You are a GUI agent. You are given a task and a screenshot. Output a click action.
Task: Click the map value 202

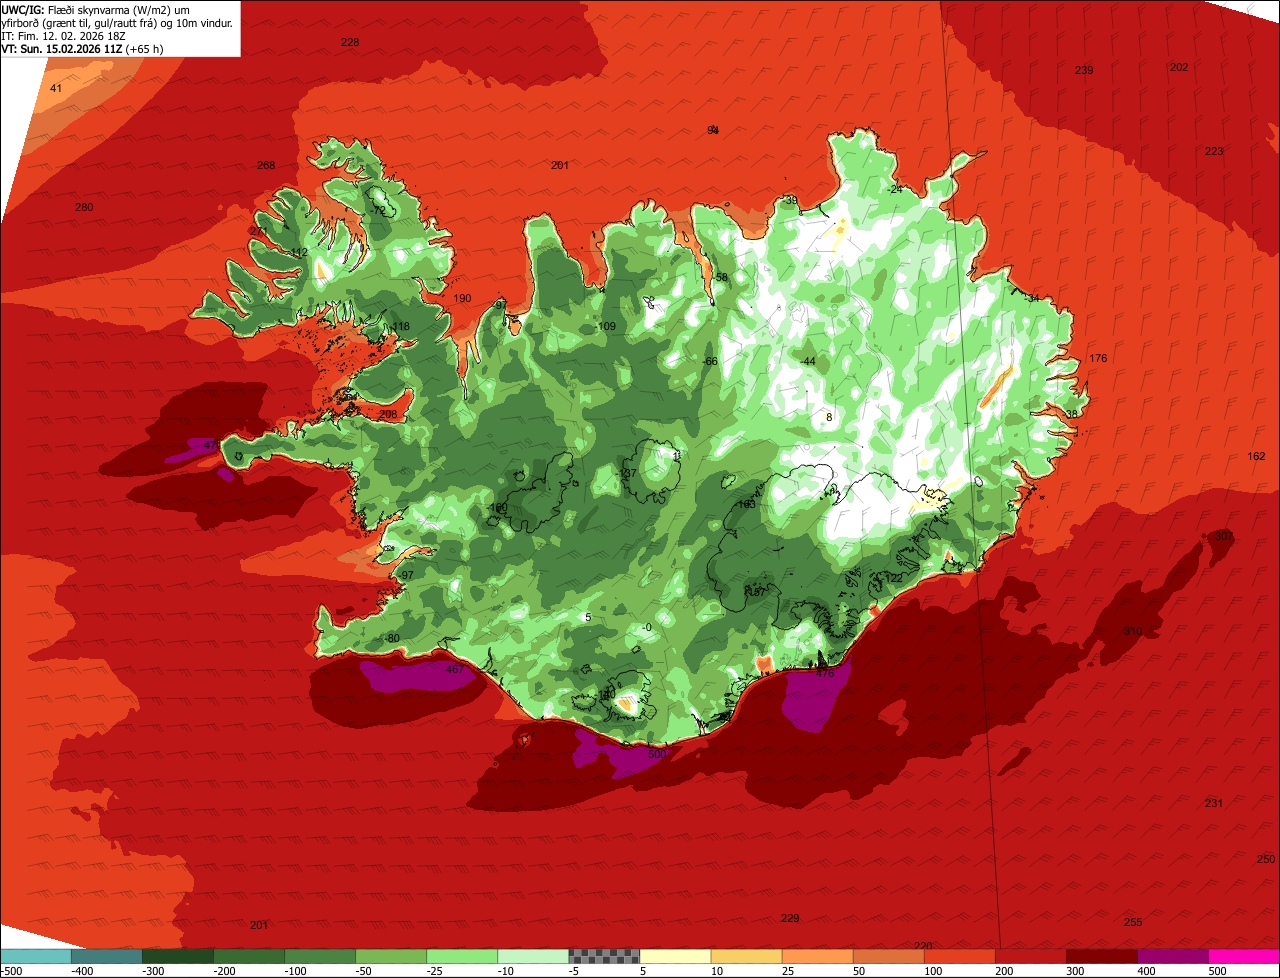tap(1179, 67)
